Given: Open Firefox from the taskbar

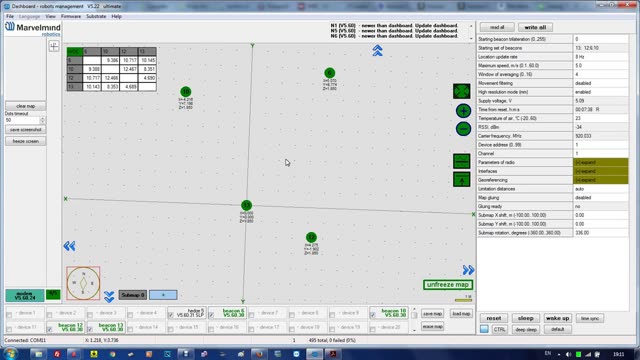Looking at the screenshot, I should [x=259, y=354].
